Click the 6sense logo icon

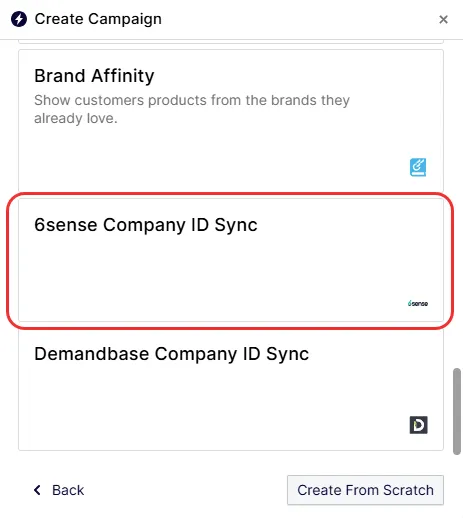click(x=418, y=303)
